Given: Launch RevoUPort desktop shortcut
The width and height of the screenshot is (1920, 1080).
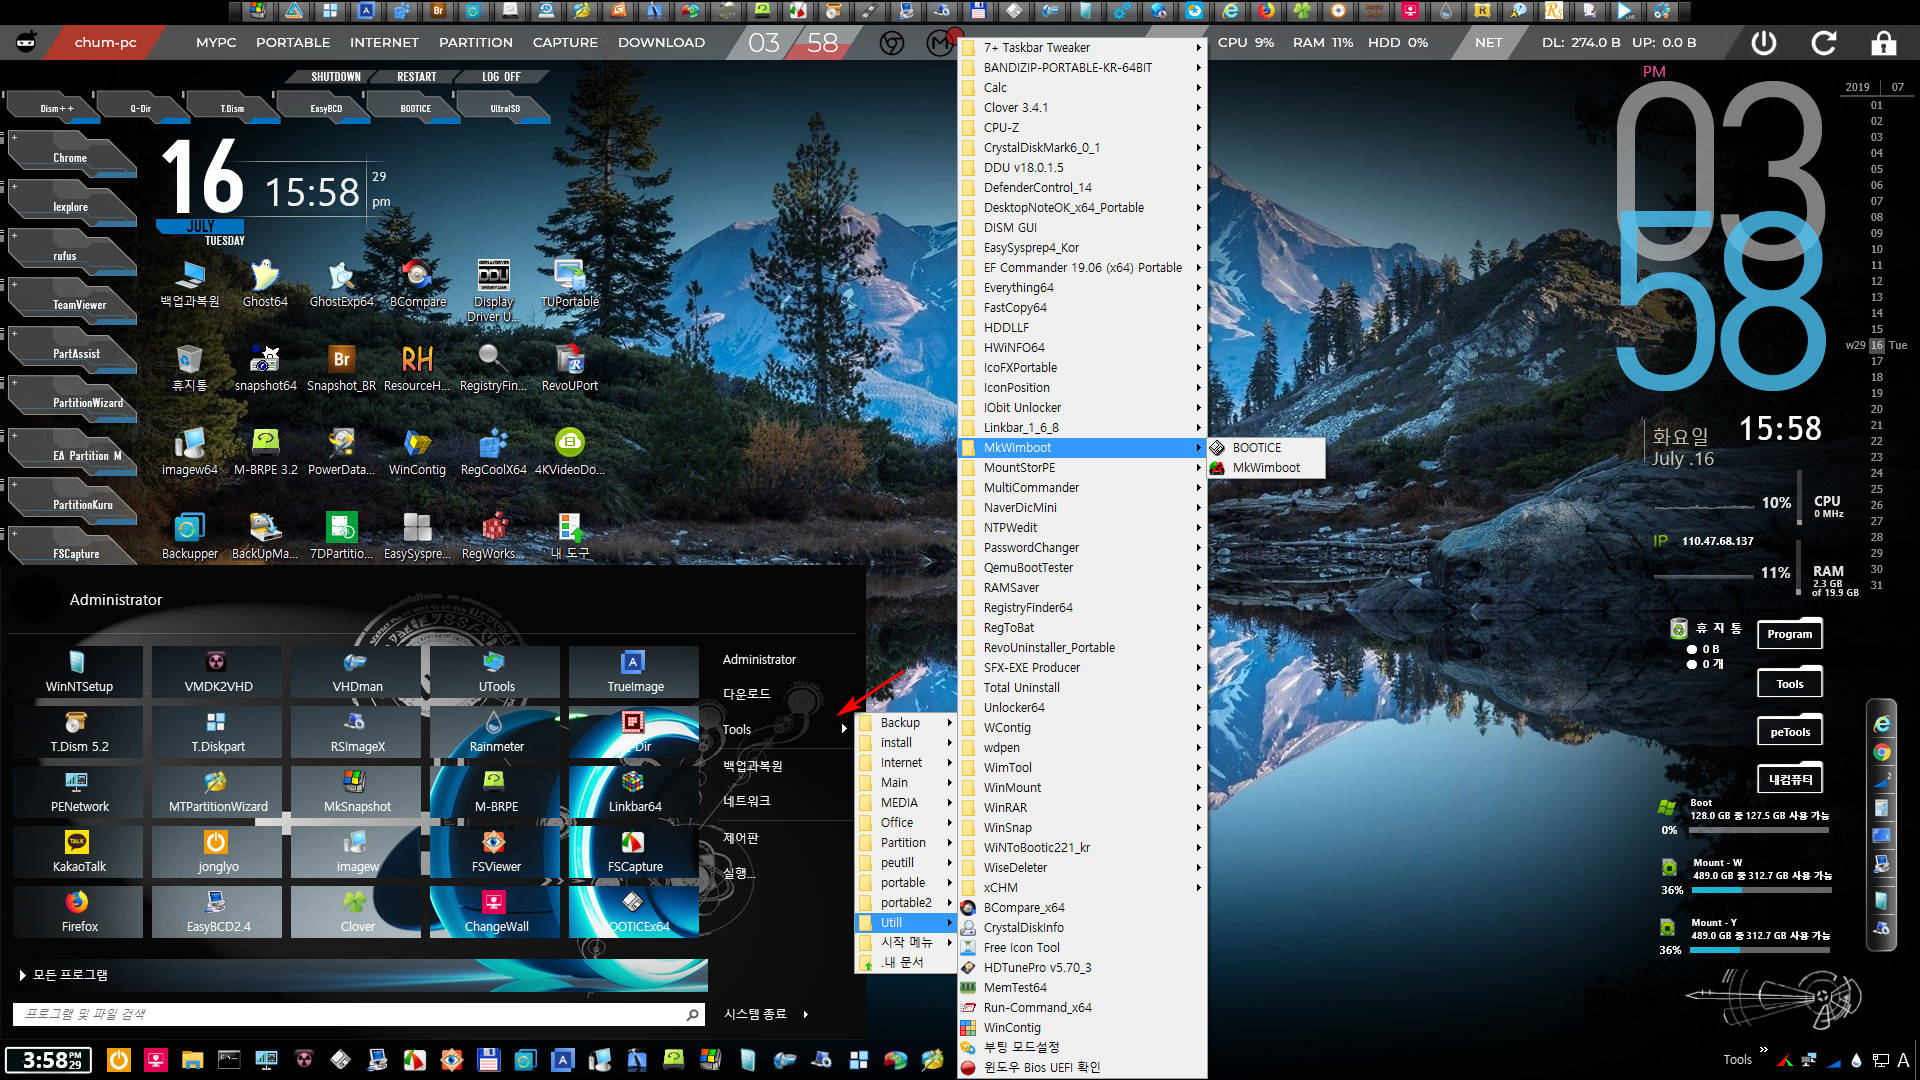Looking at the screenshot, I should 569,367.
